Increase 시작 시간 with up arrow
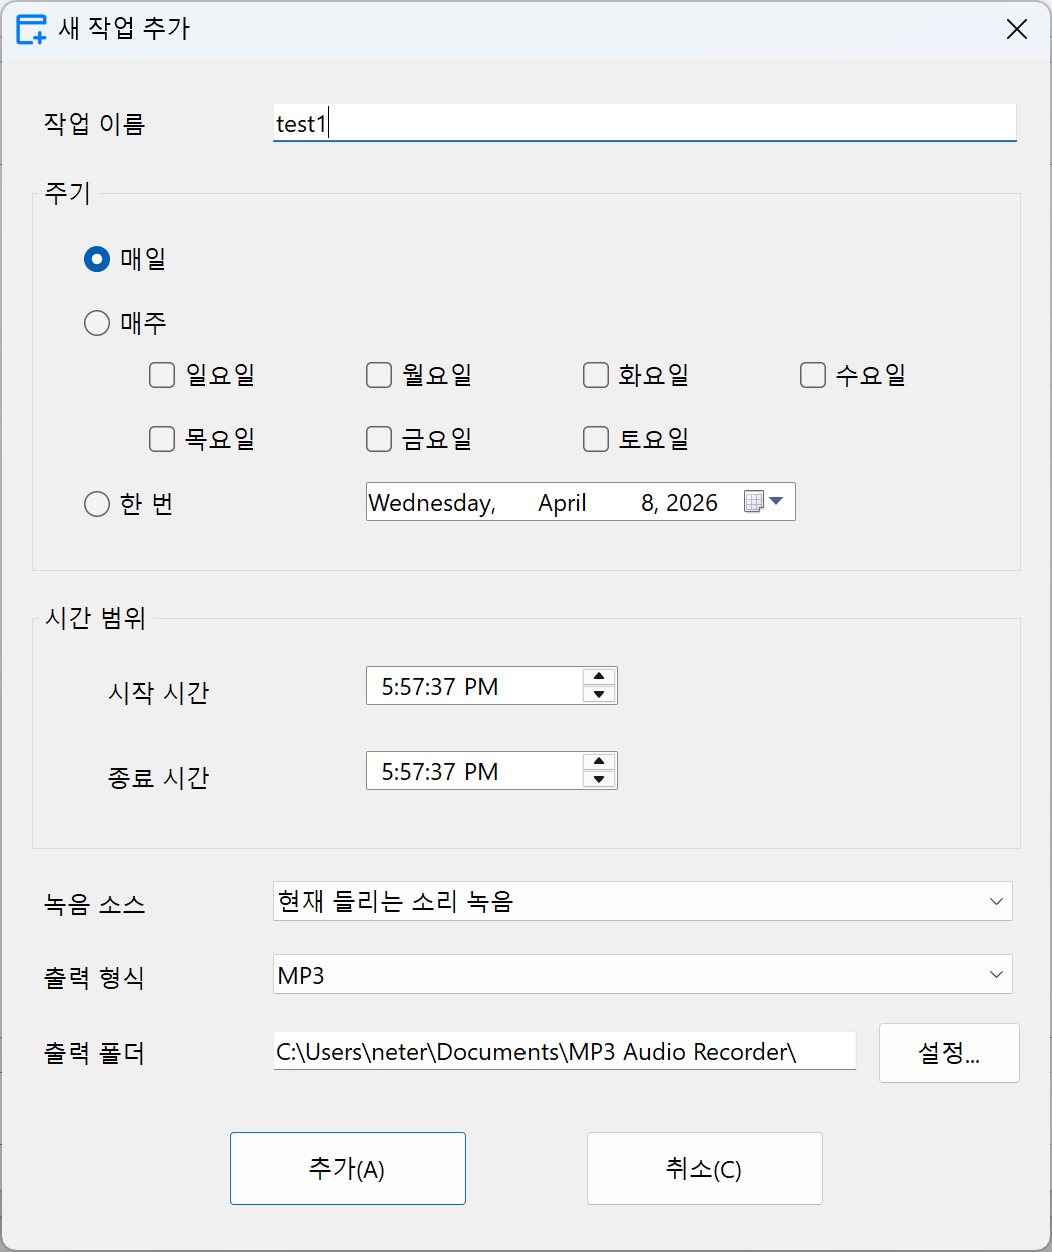 coord(598,677)
